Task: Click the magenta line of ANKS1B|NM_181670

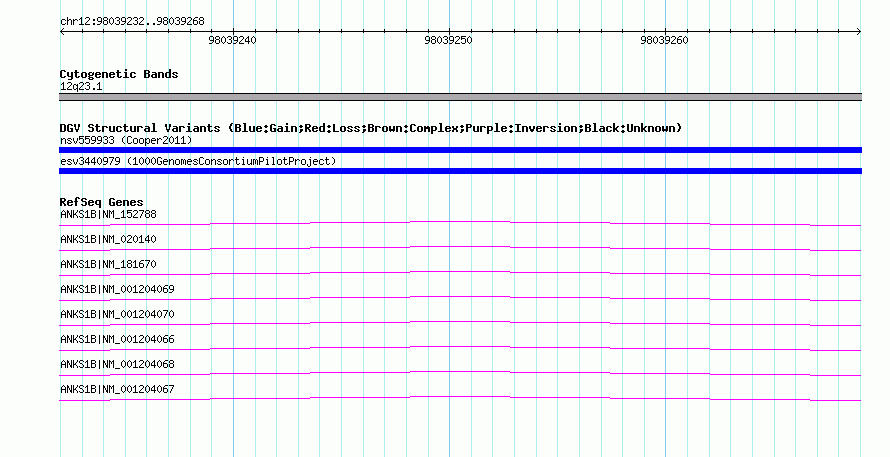Action: pyautogui.click(x=460, y=273)
